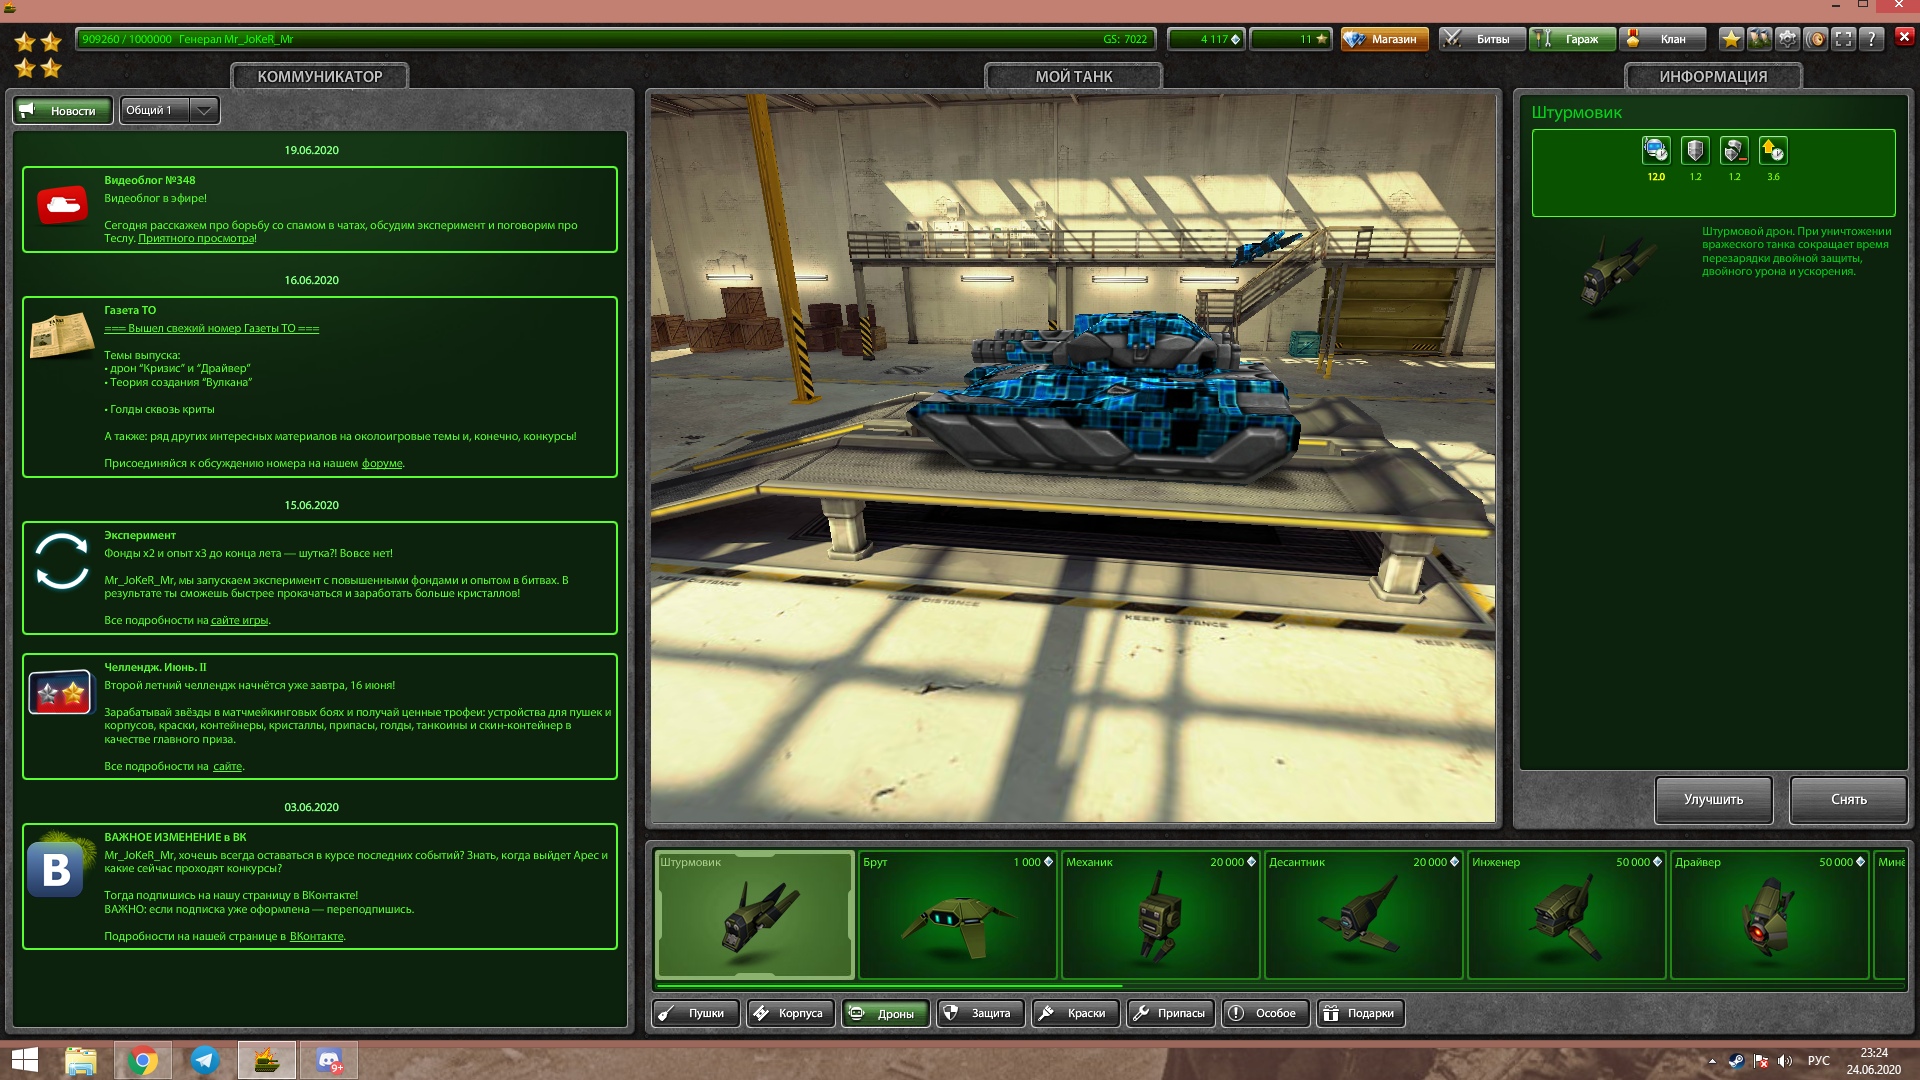Viewport: 1920px width, 1080px height.
Task: Select the Штурмовик drone card
Action: coord(755,915)
